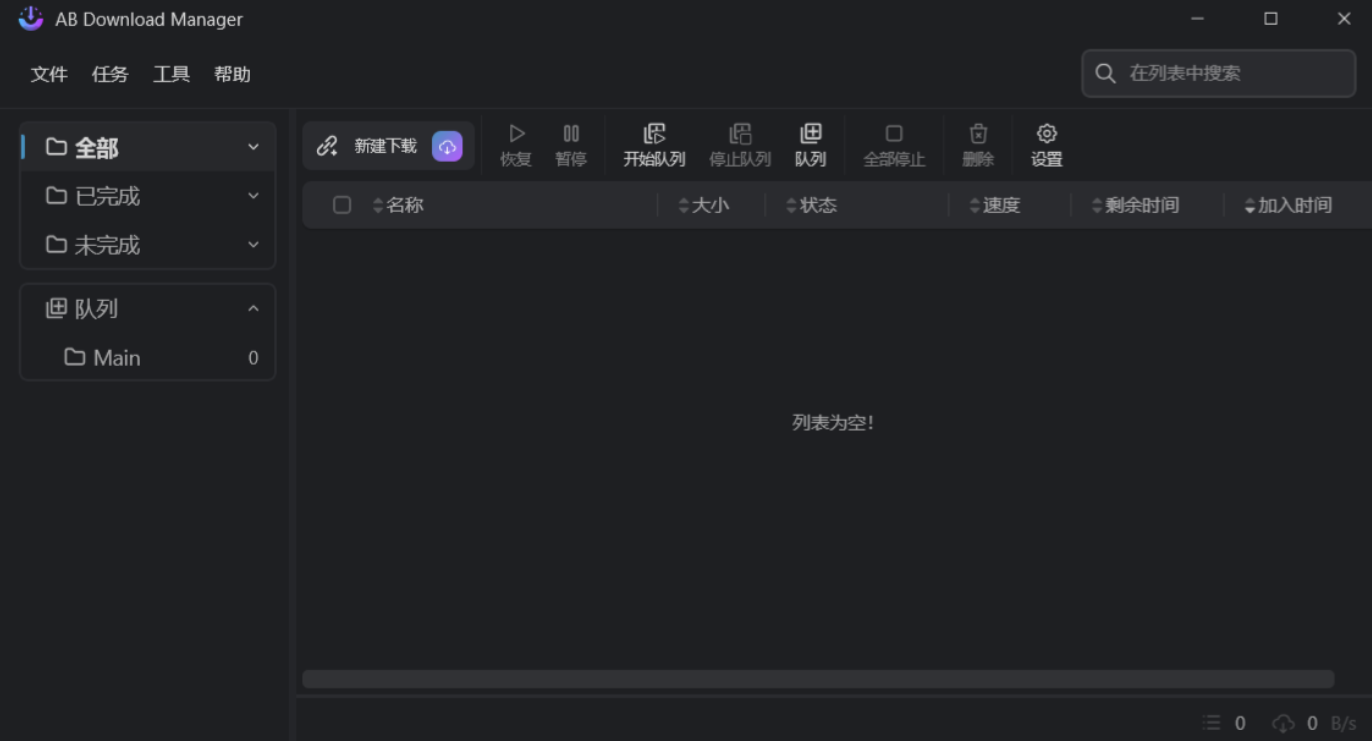The image size is (1372, 741).
Task: Click the list count icon in status bar
Action: 1211,722
